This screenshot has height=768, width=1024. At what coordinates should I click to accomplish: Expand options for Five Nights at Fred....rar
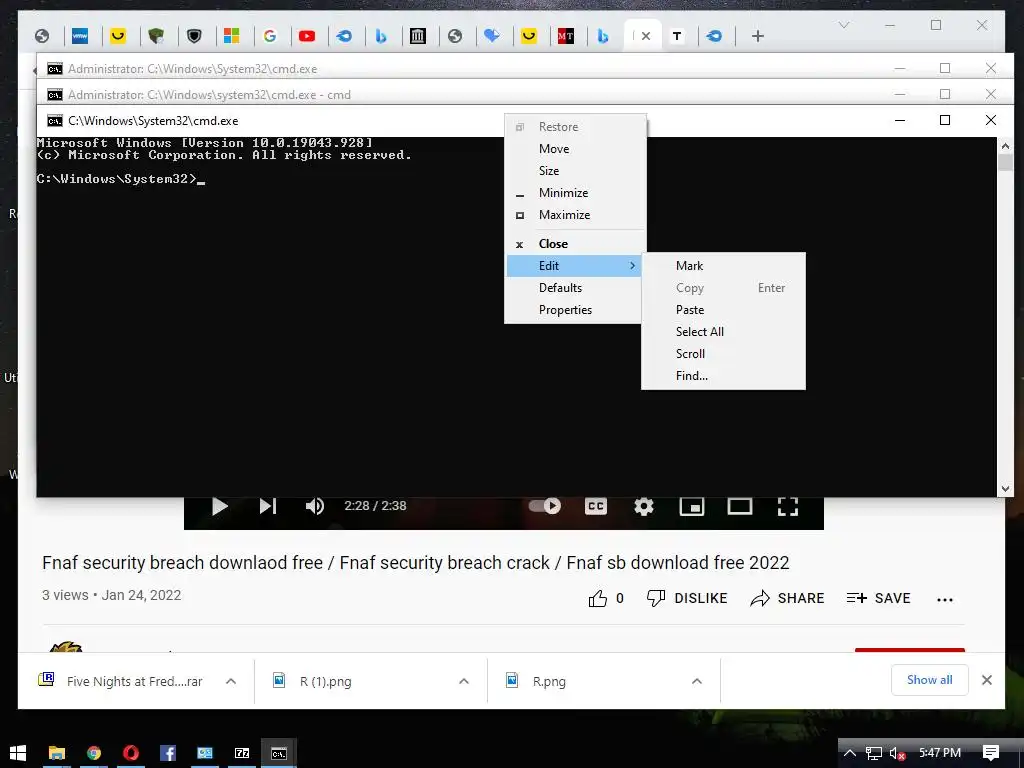(231, 681)
